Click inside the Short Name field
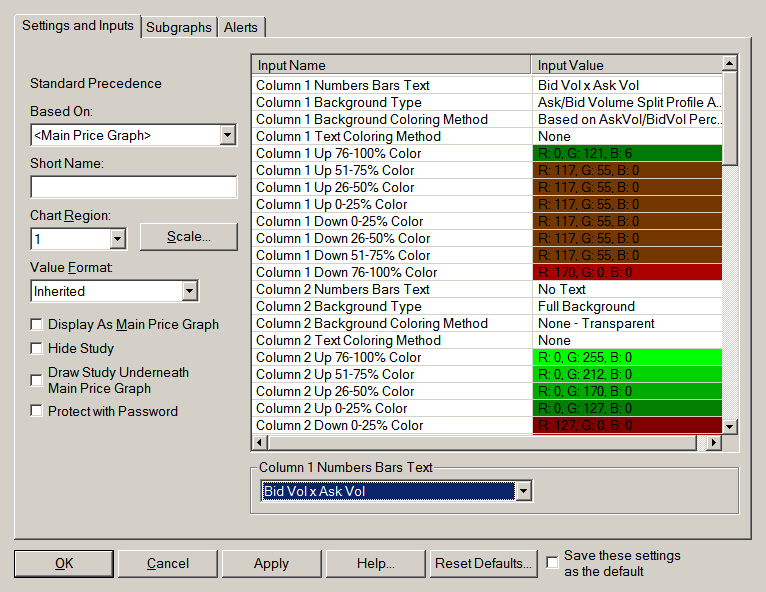Image resolution: width=766 pixels, height=592 pixels. tap(133, 187)
